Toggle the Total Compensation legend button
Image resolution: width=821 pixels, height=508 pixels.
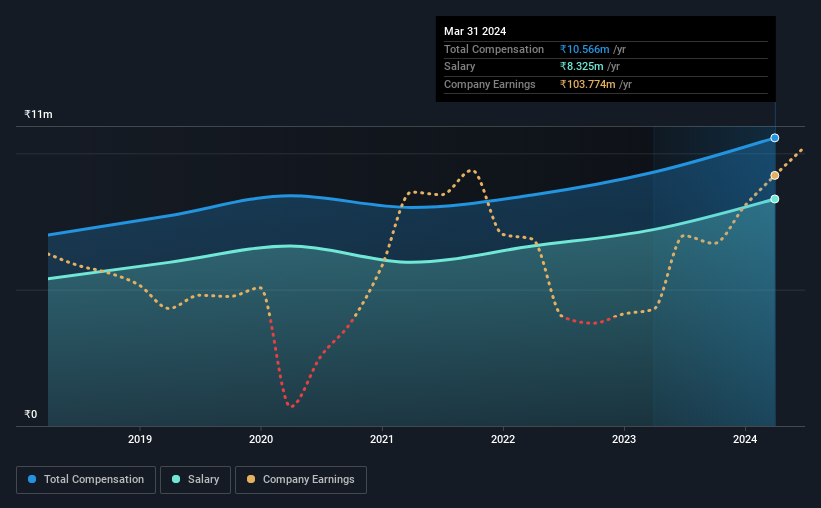(86, 480)
